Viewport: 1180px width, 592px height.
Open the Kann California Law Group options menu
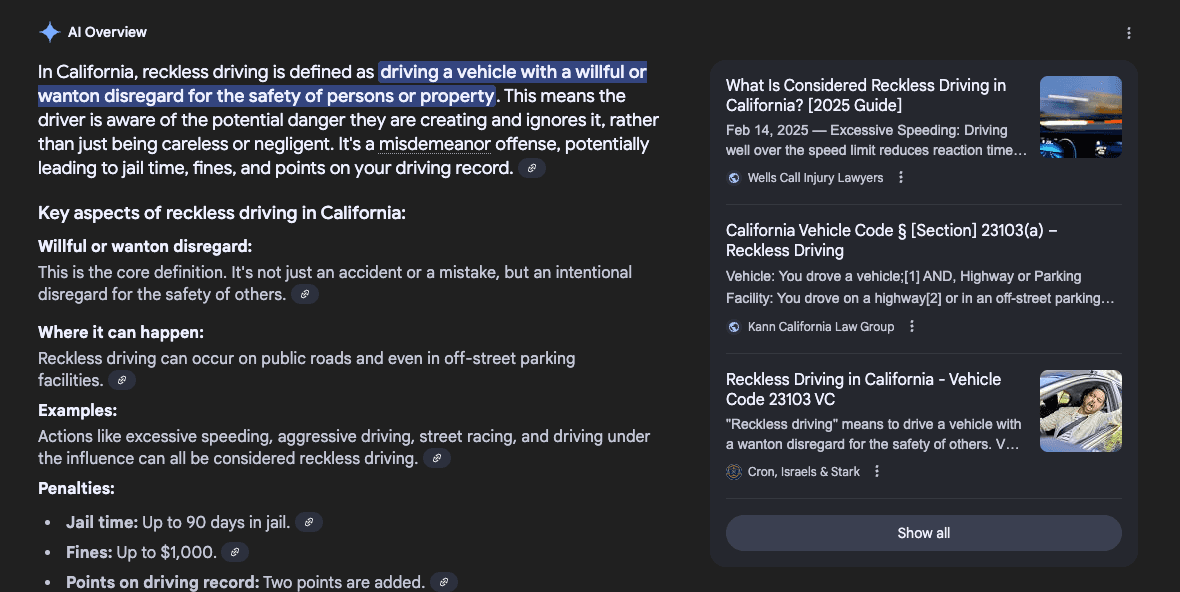click(912, 327)
